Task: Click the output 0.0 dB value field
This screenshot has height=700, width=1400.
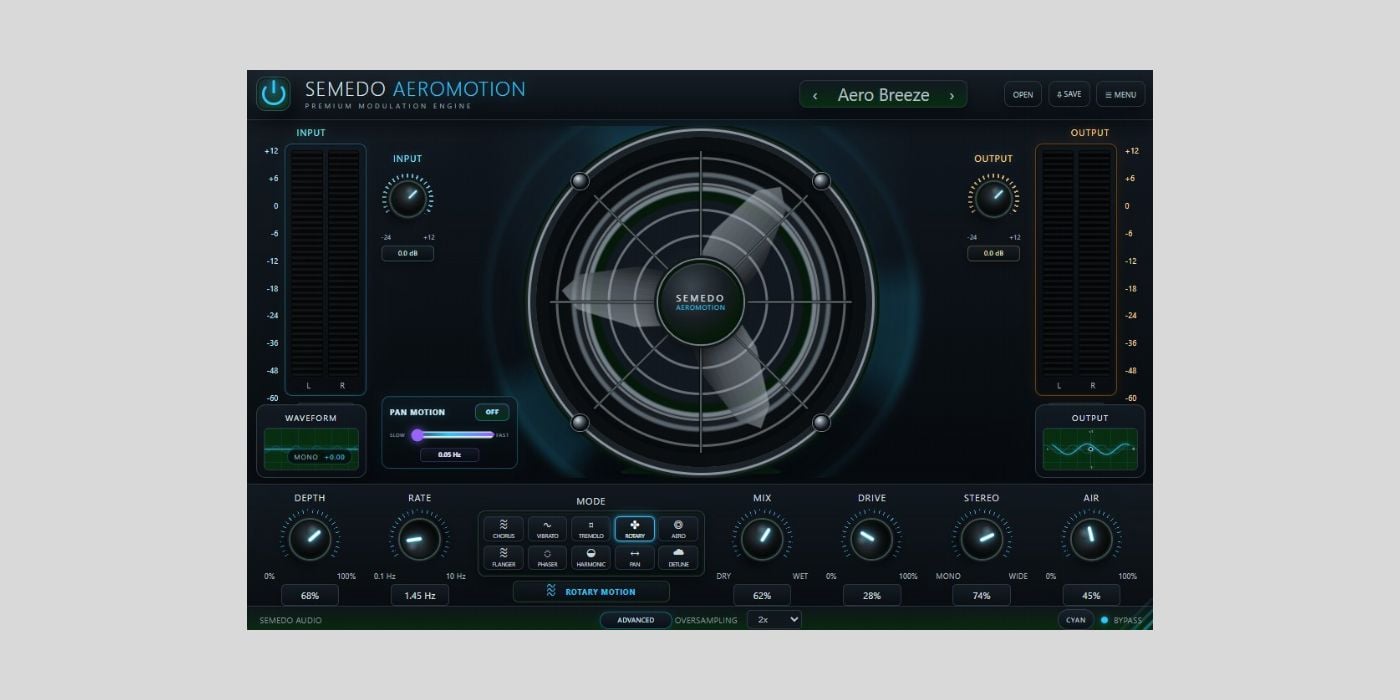Action: tap(993, 253)
